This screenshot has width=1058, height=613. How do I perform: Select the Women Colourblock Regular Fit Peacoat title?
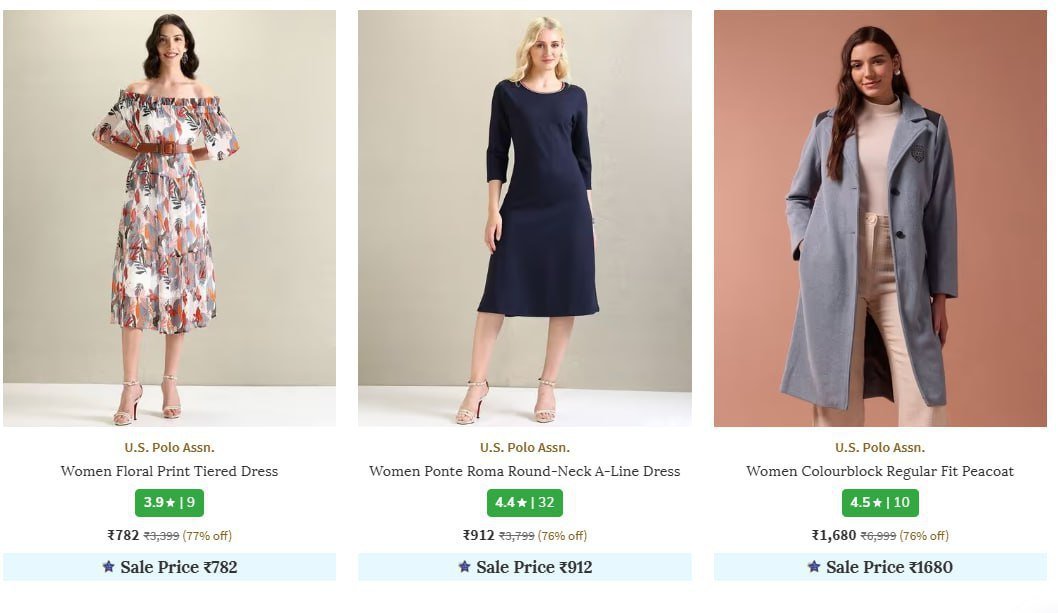point(880,471)
